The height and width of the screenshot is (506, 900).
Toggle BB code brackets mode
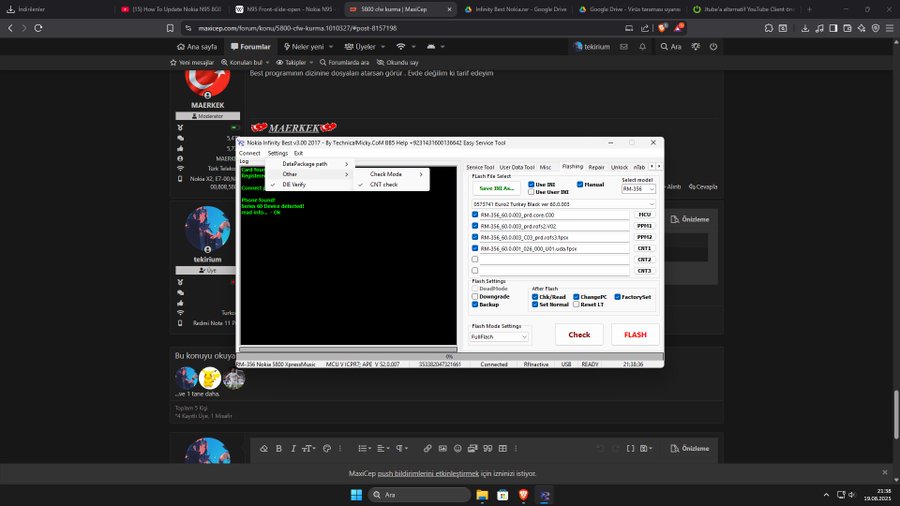coord(630,449)
